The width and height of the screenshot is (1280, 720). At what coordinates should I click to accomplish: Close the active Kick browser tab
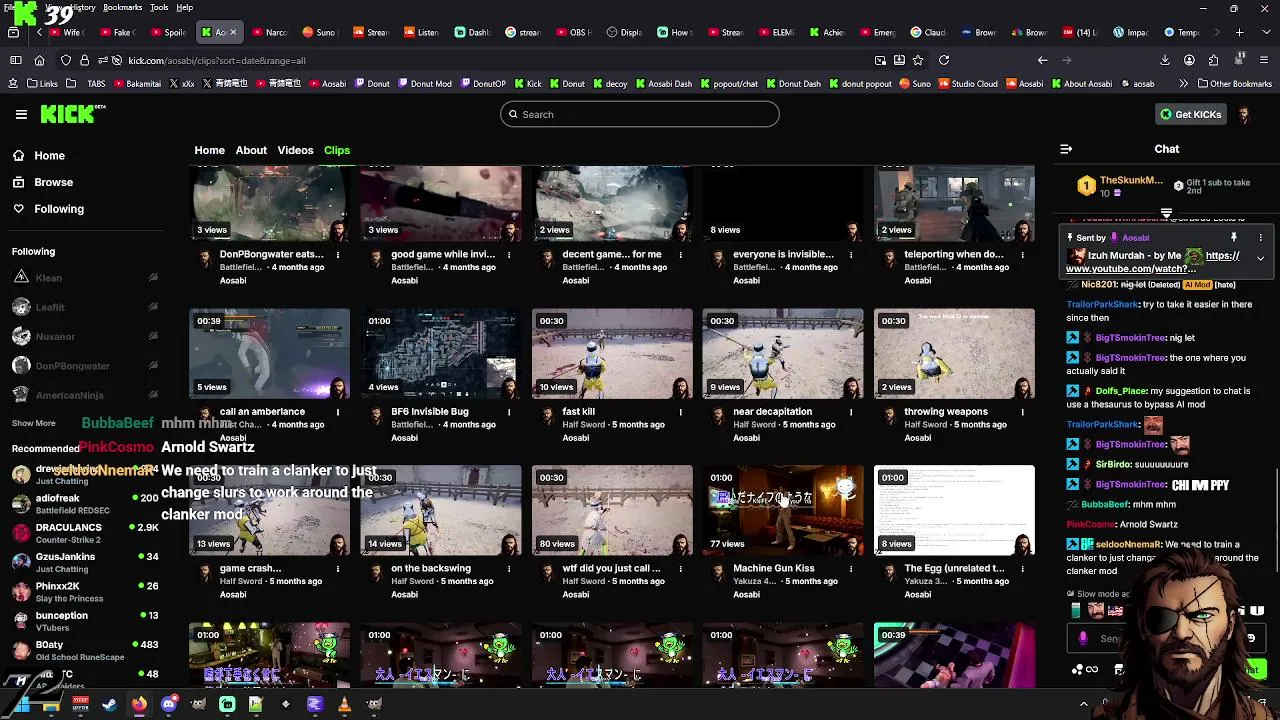(233, 32)
